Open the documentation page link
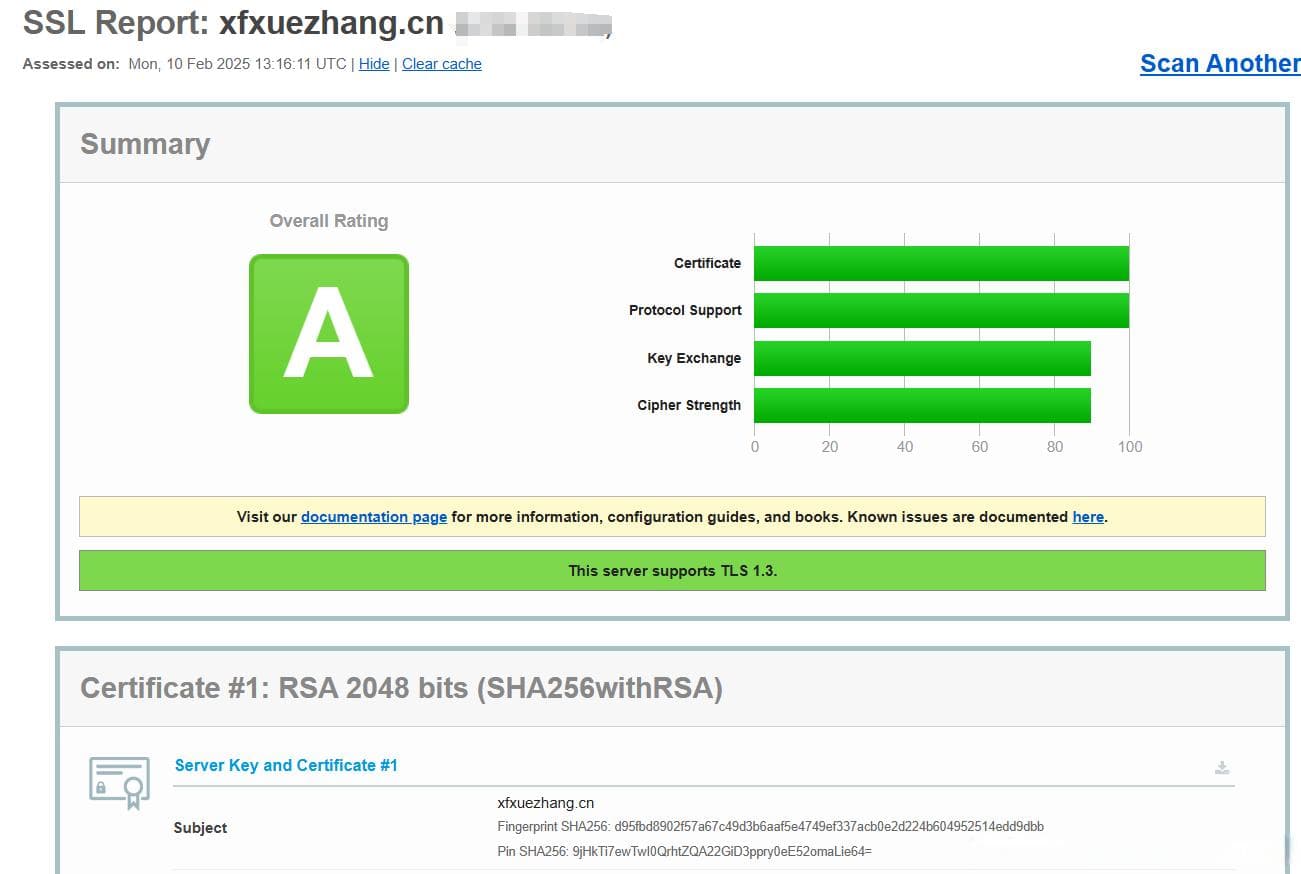The image size is (1301, 874). [374, 517]
